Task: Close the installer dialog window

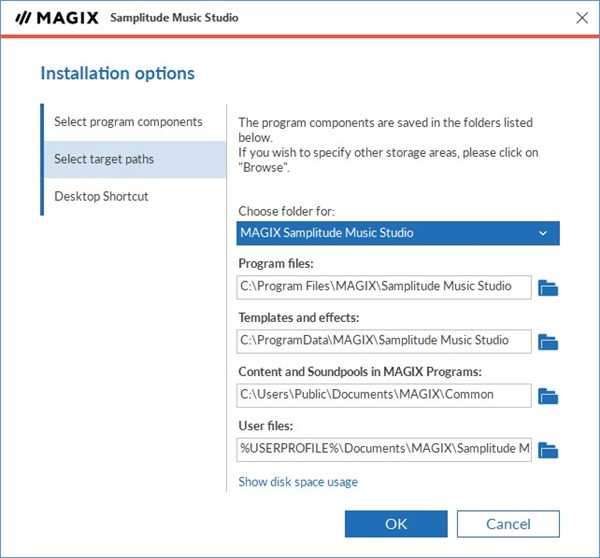Action: coord(581,18)
